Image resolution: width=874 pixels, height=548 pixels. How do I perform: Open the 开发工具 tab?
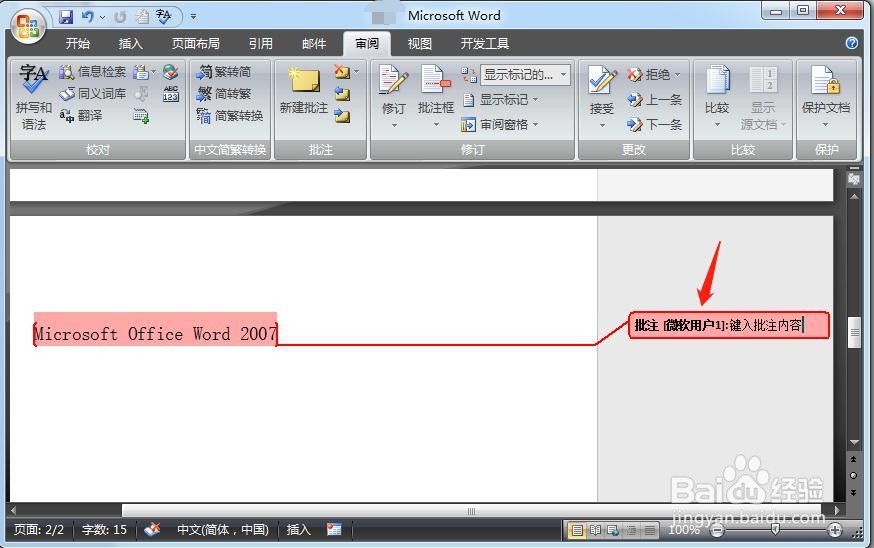(x=484, y=43)
